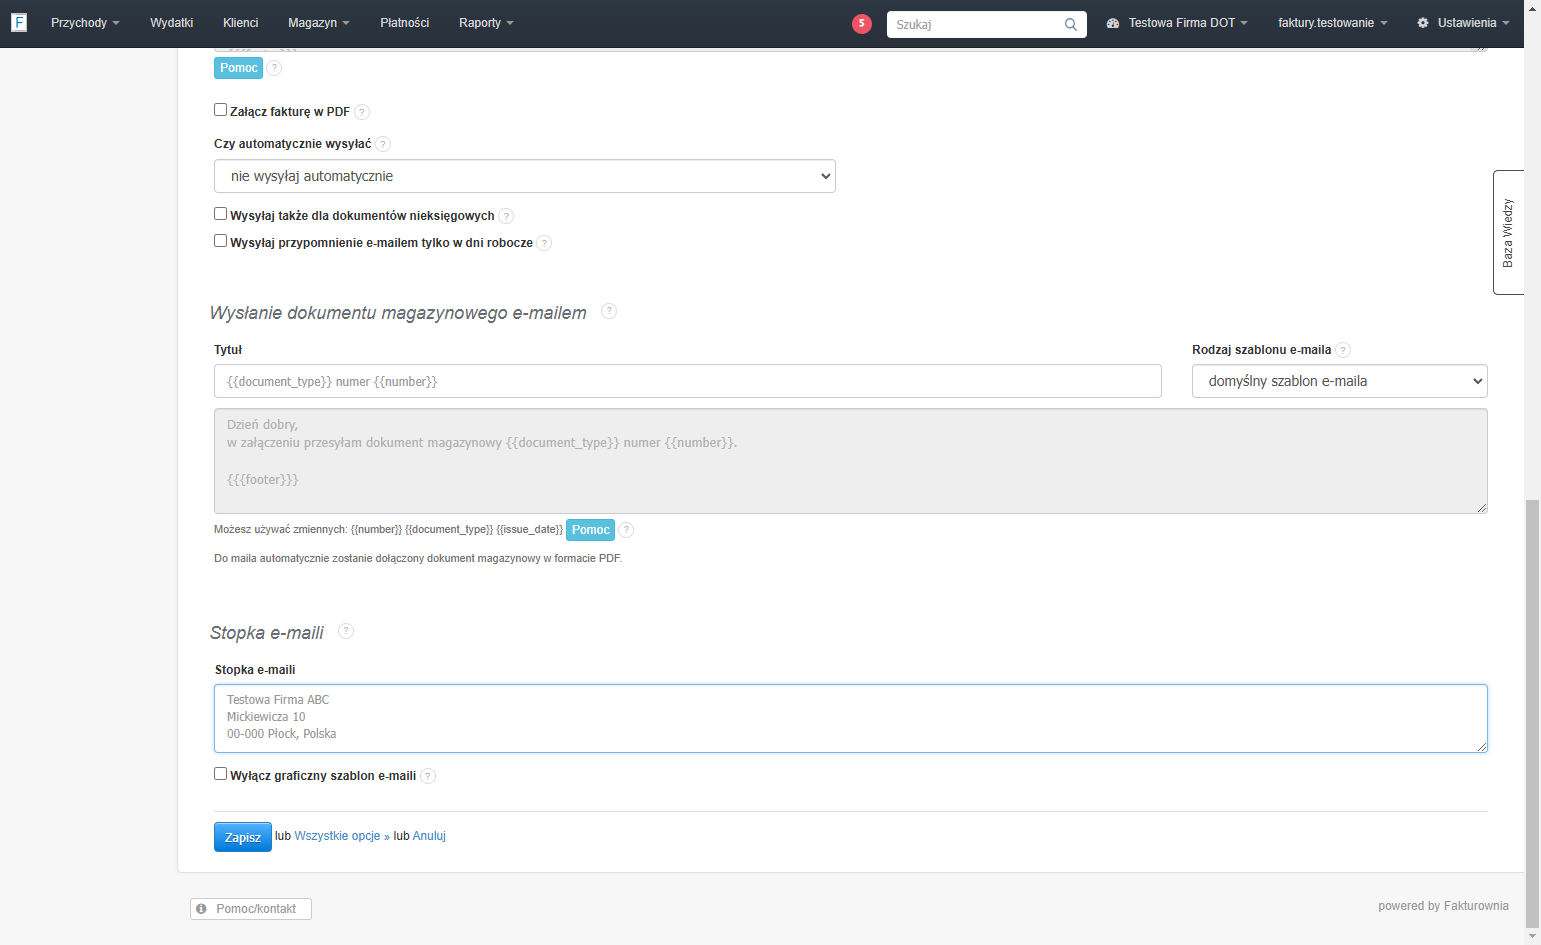Click the Zapisz button

tap(243, 837)
